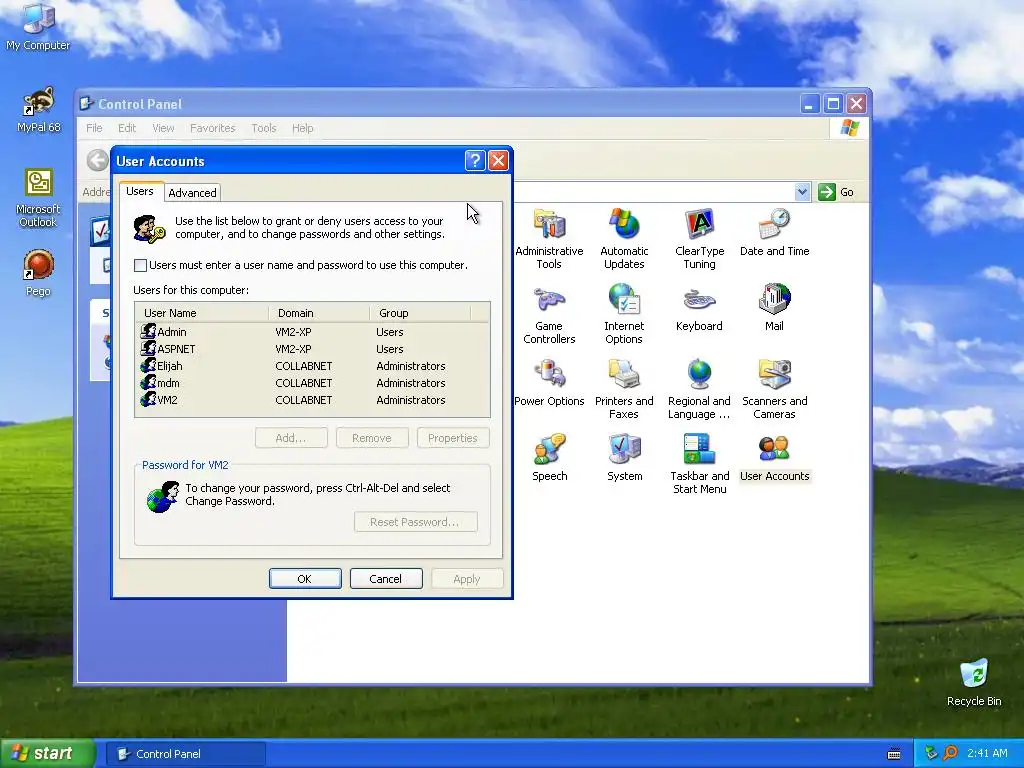Sort by Domain column header
This screenshot has width=1024, height=768.
[x=319, y=313]
